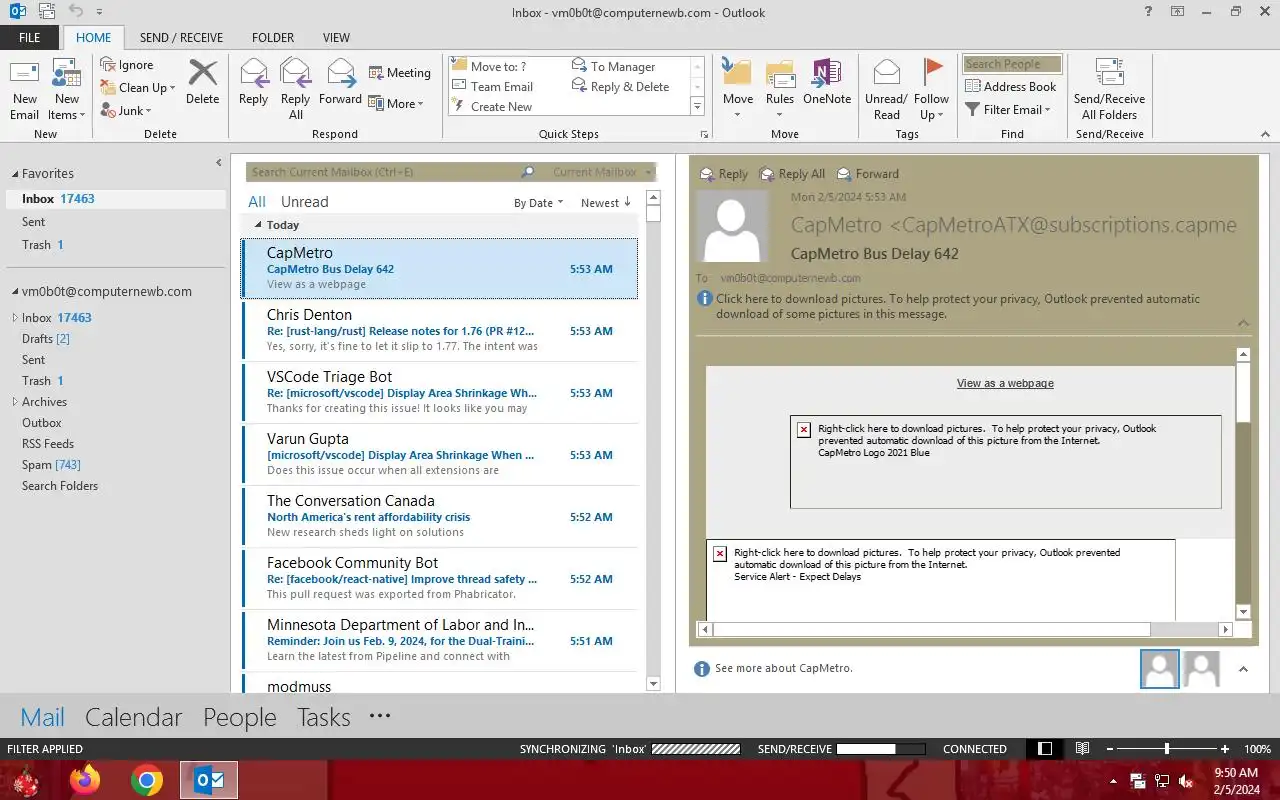
Task: Select the To Manager quick step
Action: coord(614,67)
